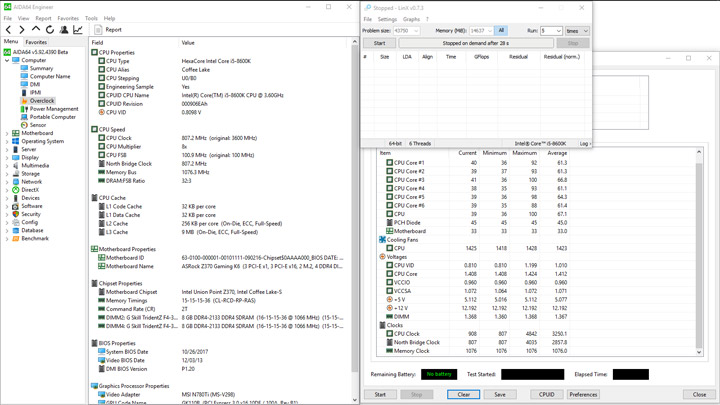Switch to the Favorites tab in sidebar
The image size is (720, 405).
click(x=36, y=42)
